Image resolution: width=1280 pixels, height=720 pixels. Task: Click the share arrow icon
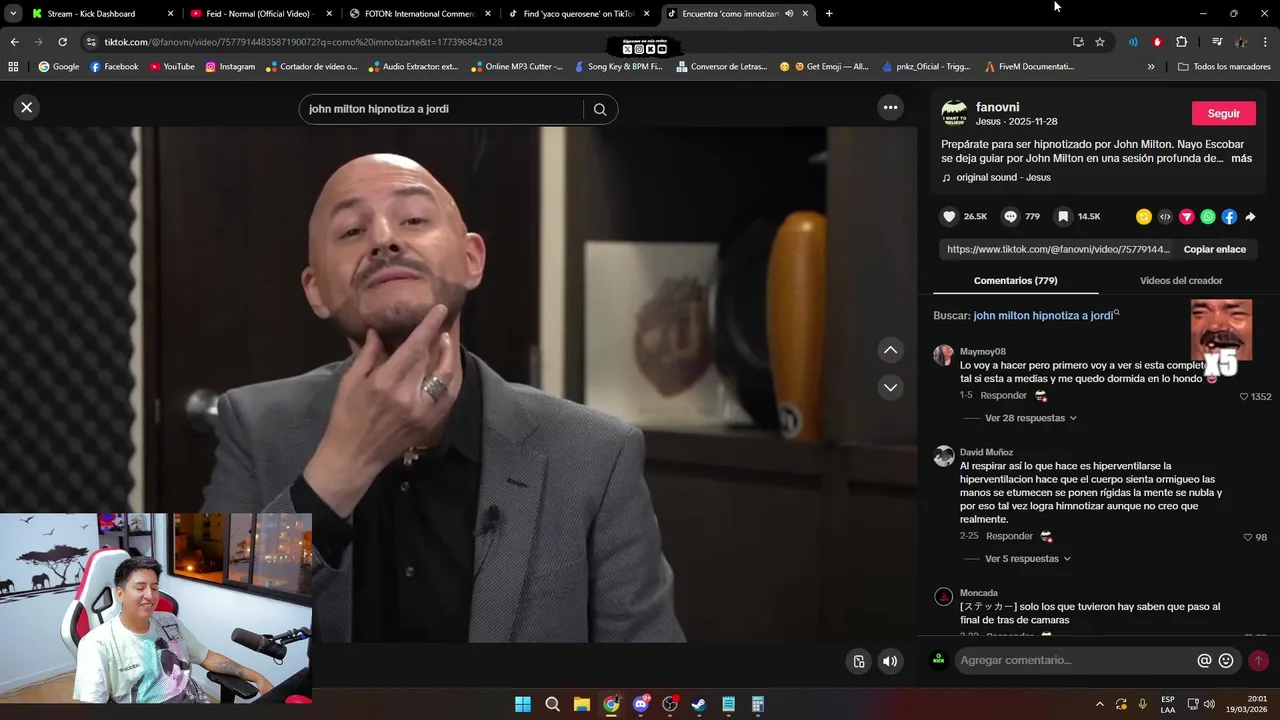(1250, 216)
